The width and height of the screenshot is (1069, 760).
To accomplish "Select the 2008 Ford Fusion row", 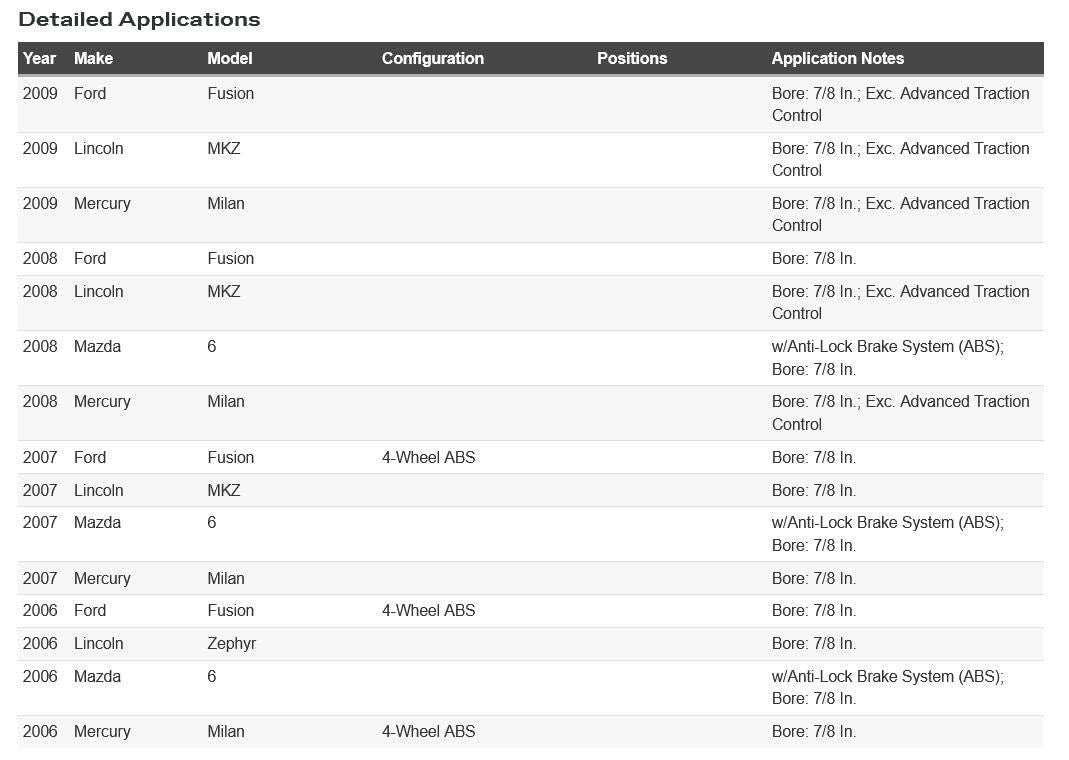I will click(530, 259).
